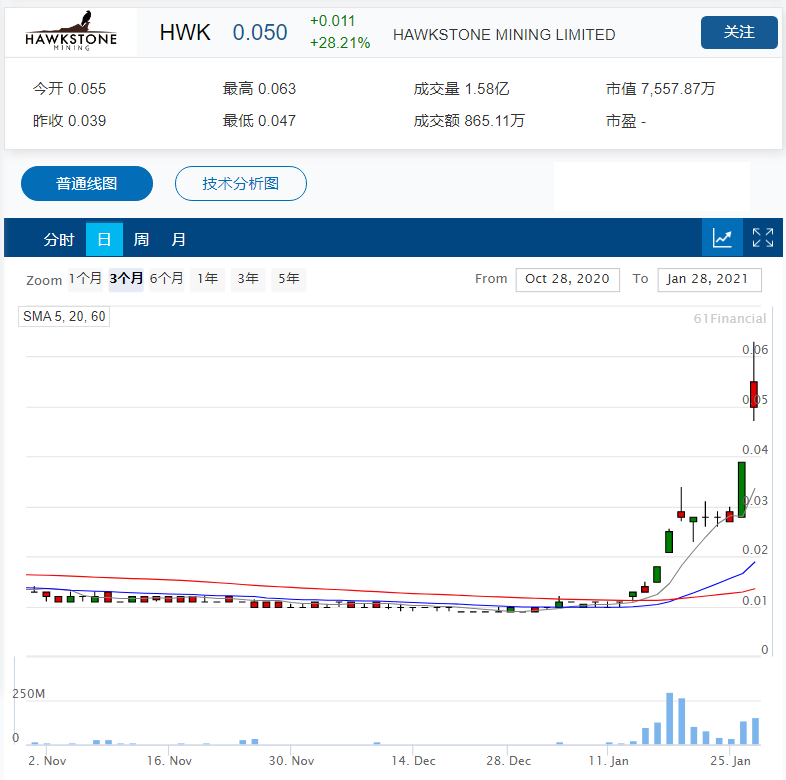The height and width of the screenshot is (780, 786).
Task: Click 今开 0.055 open value
Action: 69,89
